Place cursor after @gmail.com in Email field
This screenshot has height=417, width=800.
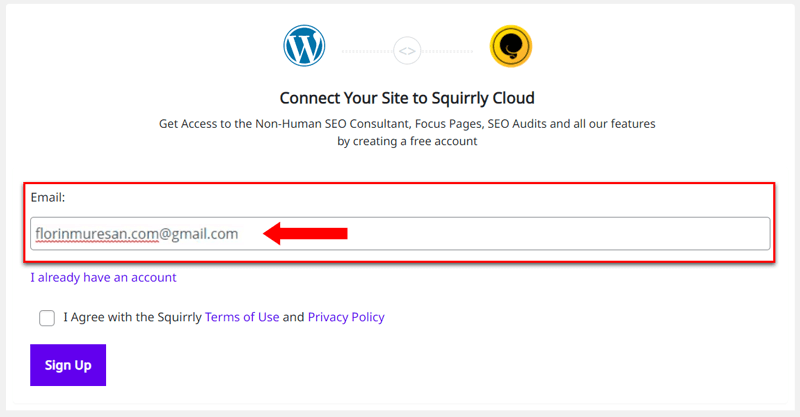239,234
